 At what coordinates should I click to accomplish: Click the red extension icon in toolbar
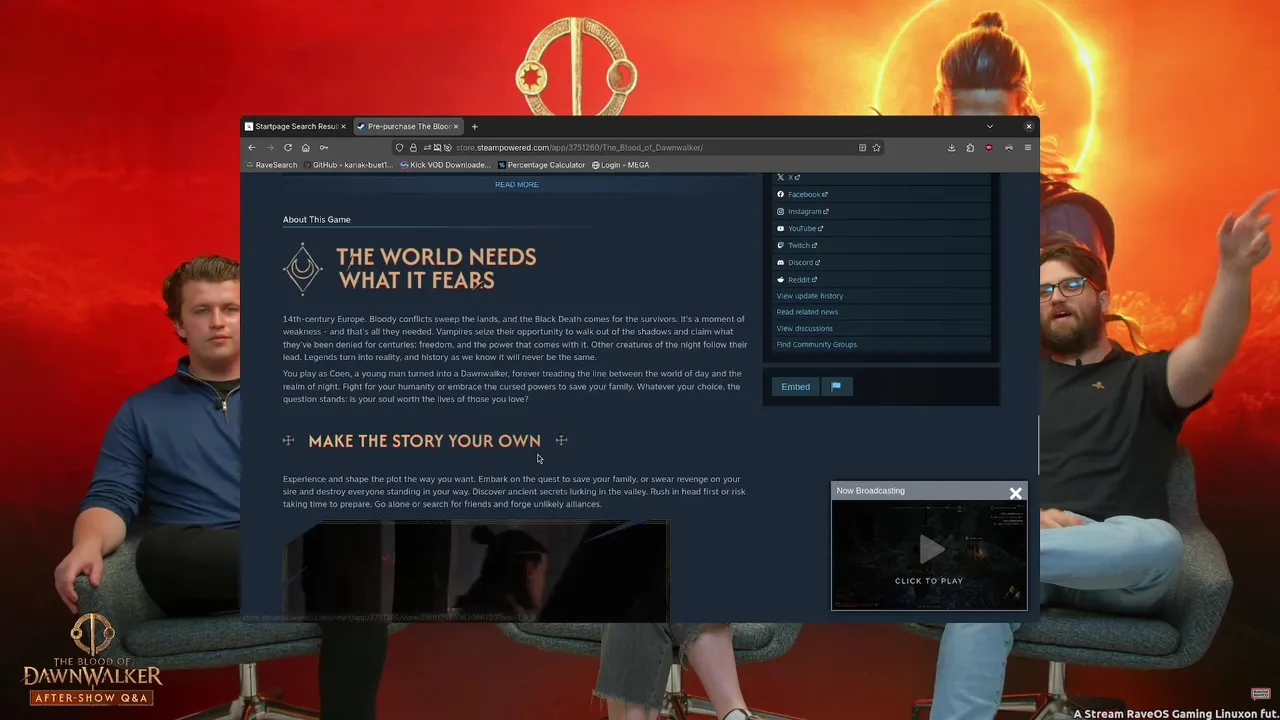point(989,148)
